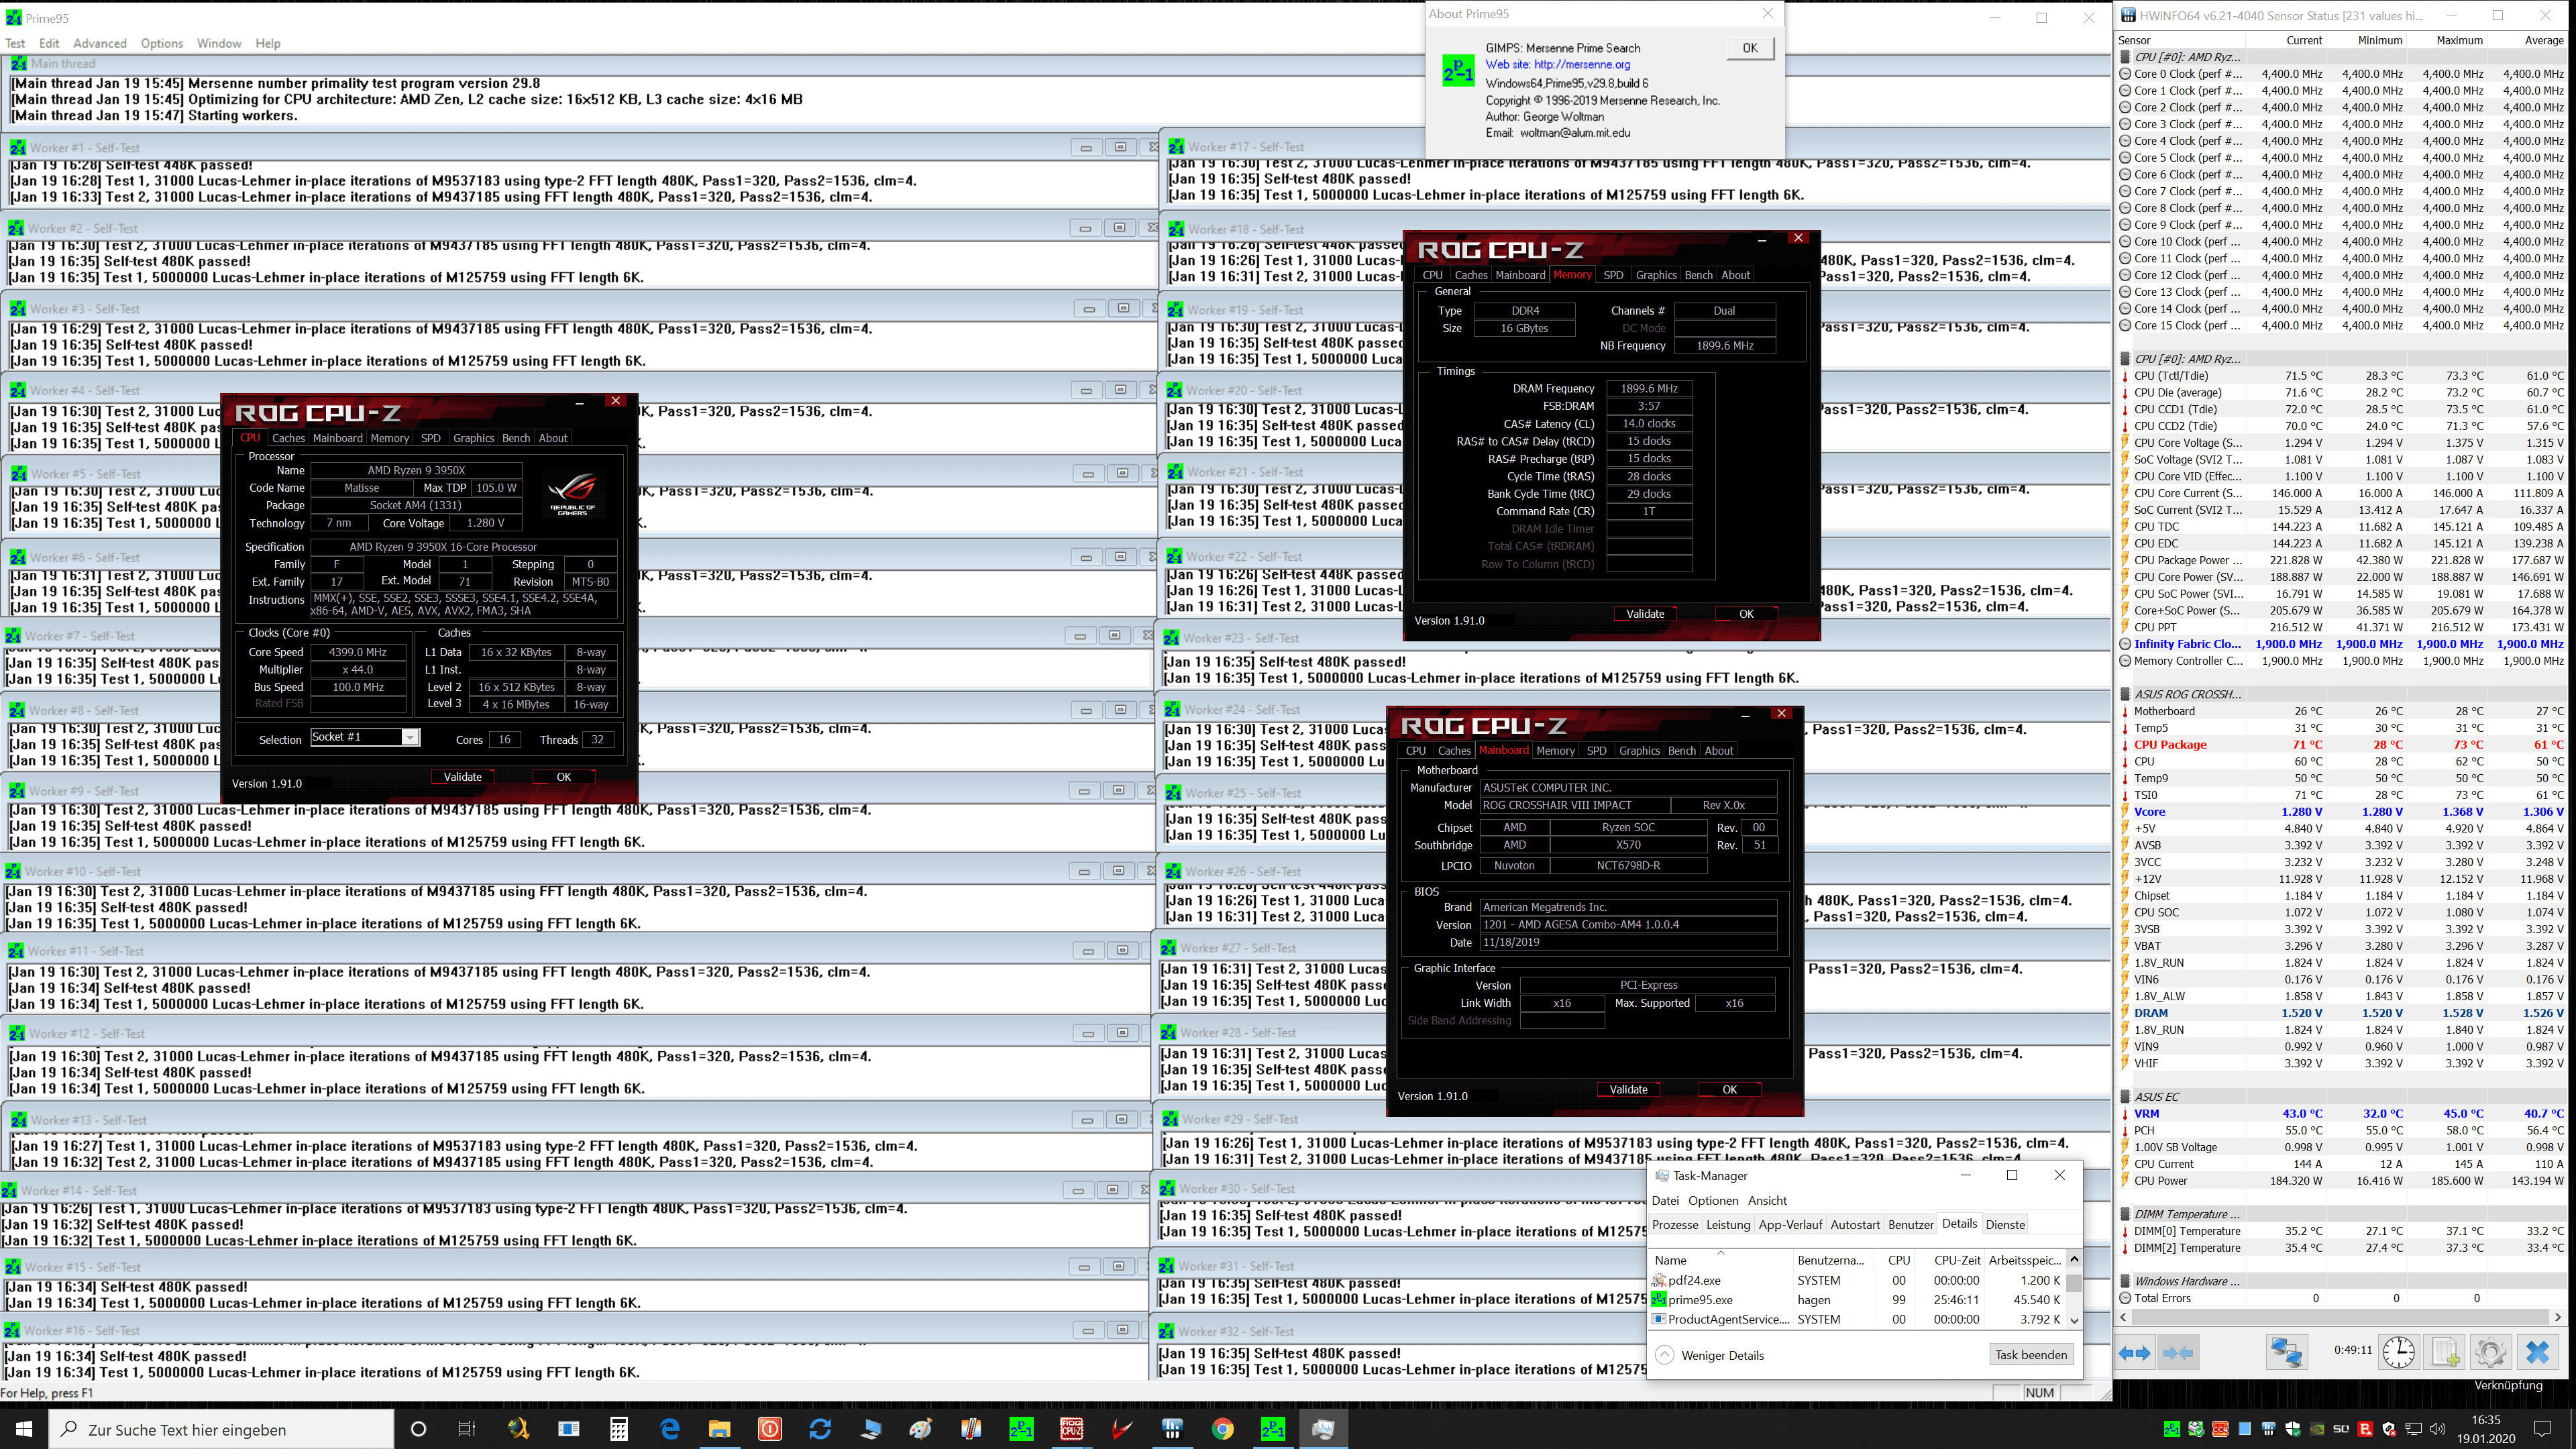The image size is (2576, 1449).
Task: Open Dienste tab in Task Manager
Action: (2005, 1225)
